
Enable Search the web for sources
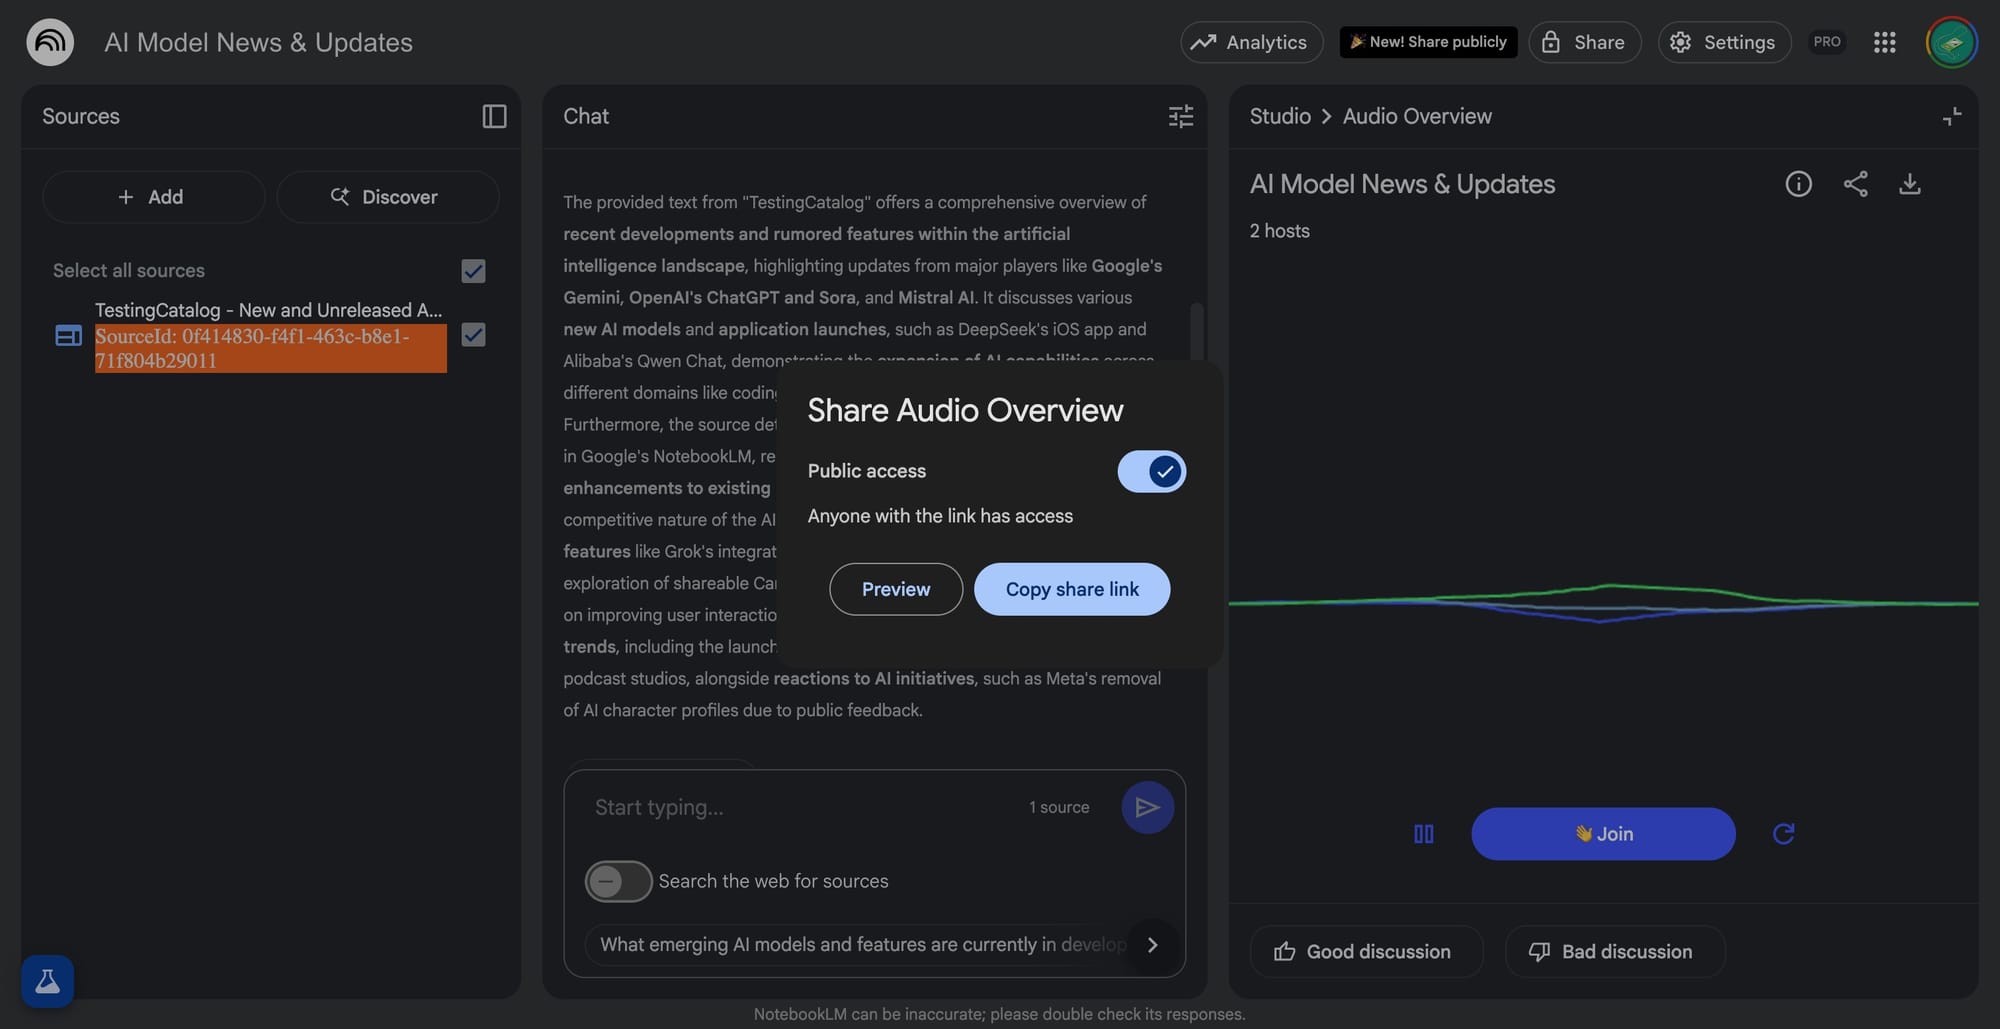pos(618,881)
